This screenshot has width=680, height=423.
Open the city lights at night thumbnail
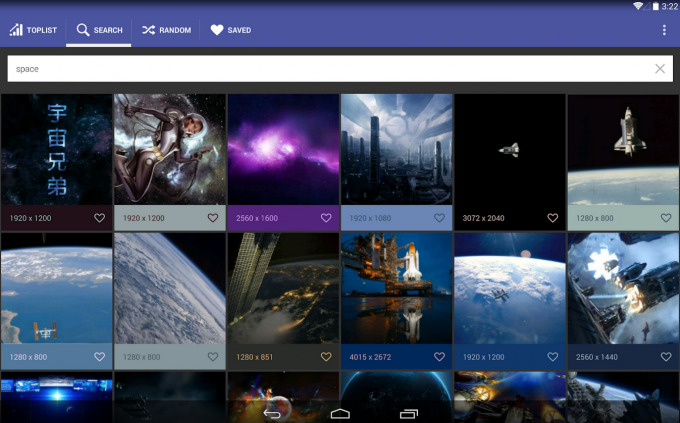click(283, 289)
